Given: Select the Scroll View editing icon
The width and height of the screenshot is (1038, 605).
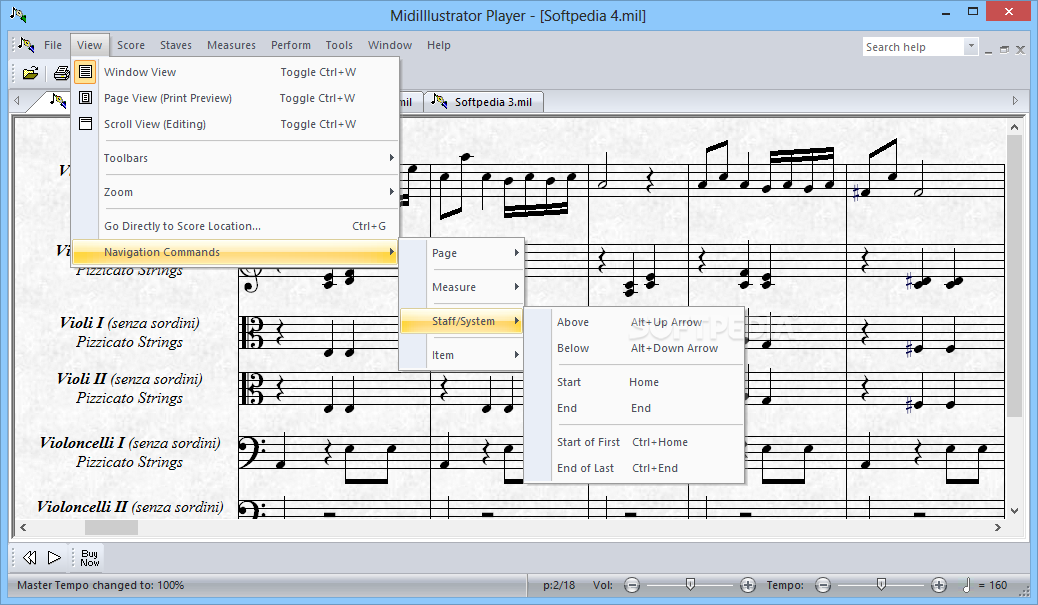Looking at the screenshot, I should coord(85,124).
